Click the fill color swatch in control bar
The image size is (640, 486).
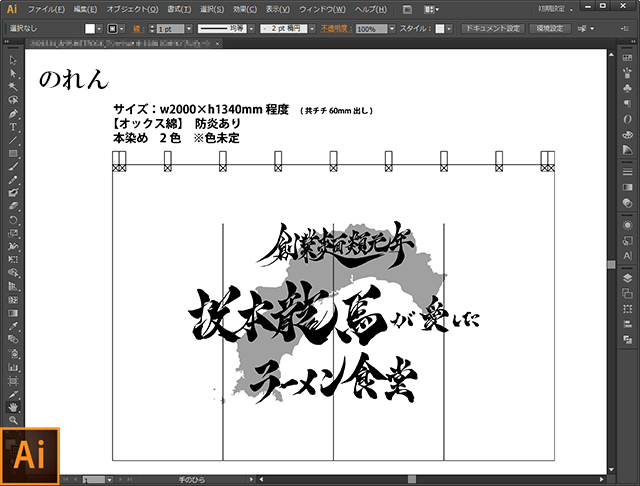coord(87,29)
